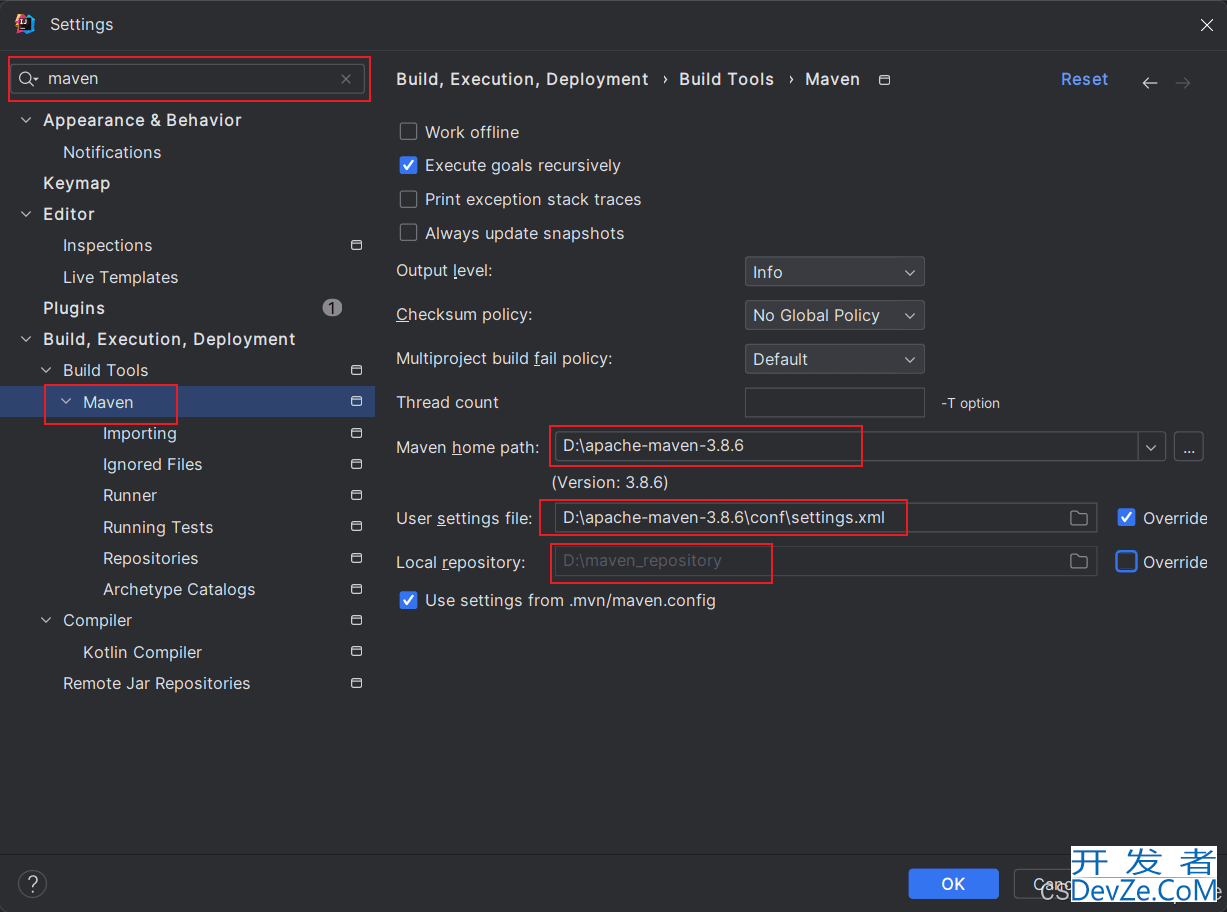This screenshot has width=1227, height=912.
Task: Open Live Templates settings
Action: click(x=120, y=277)
